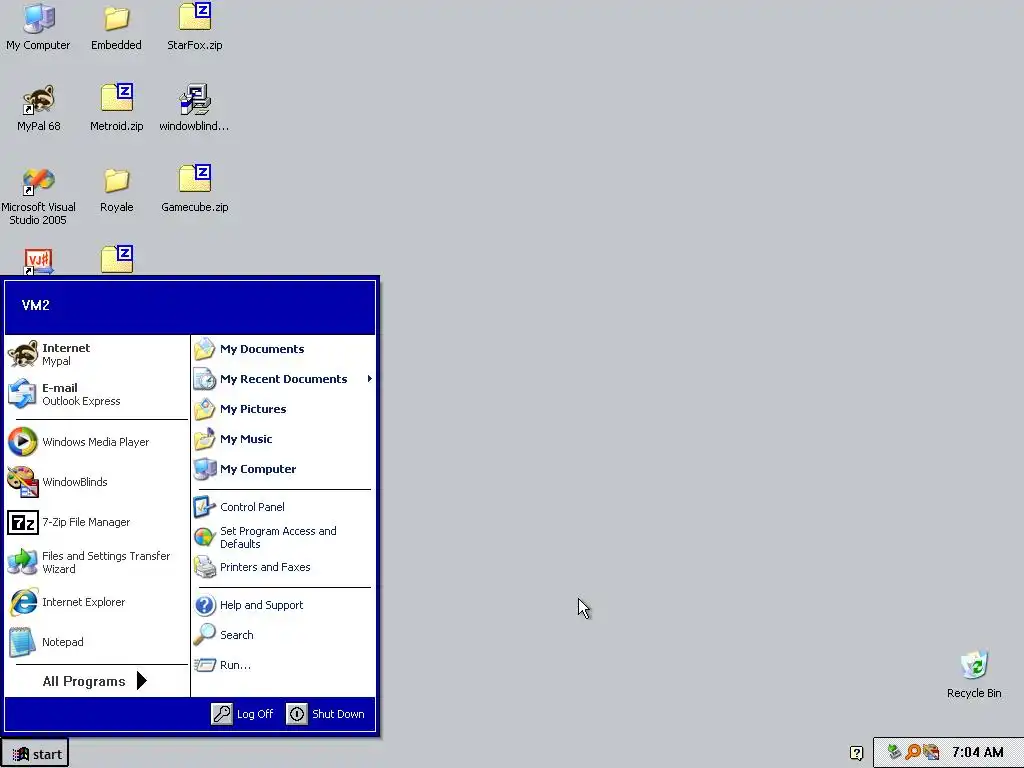The height and width of the screenshot is (768, 1024).
Task: Click VM2 user name header
Action: point(36,305)
